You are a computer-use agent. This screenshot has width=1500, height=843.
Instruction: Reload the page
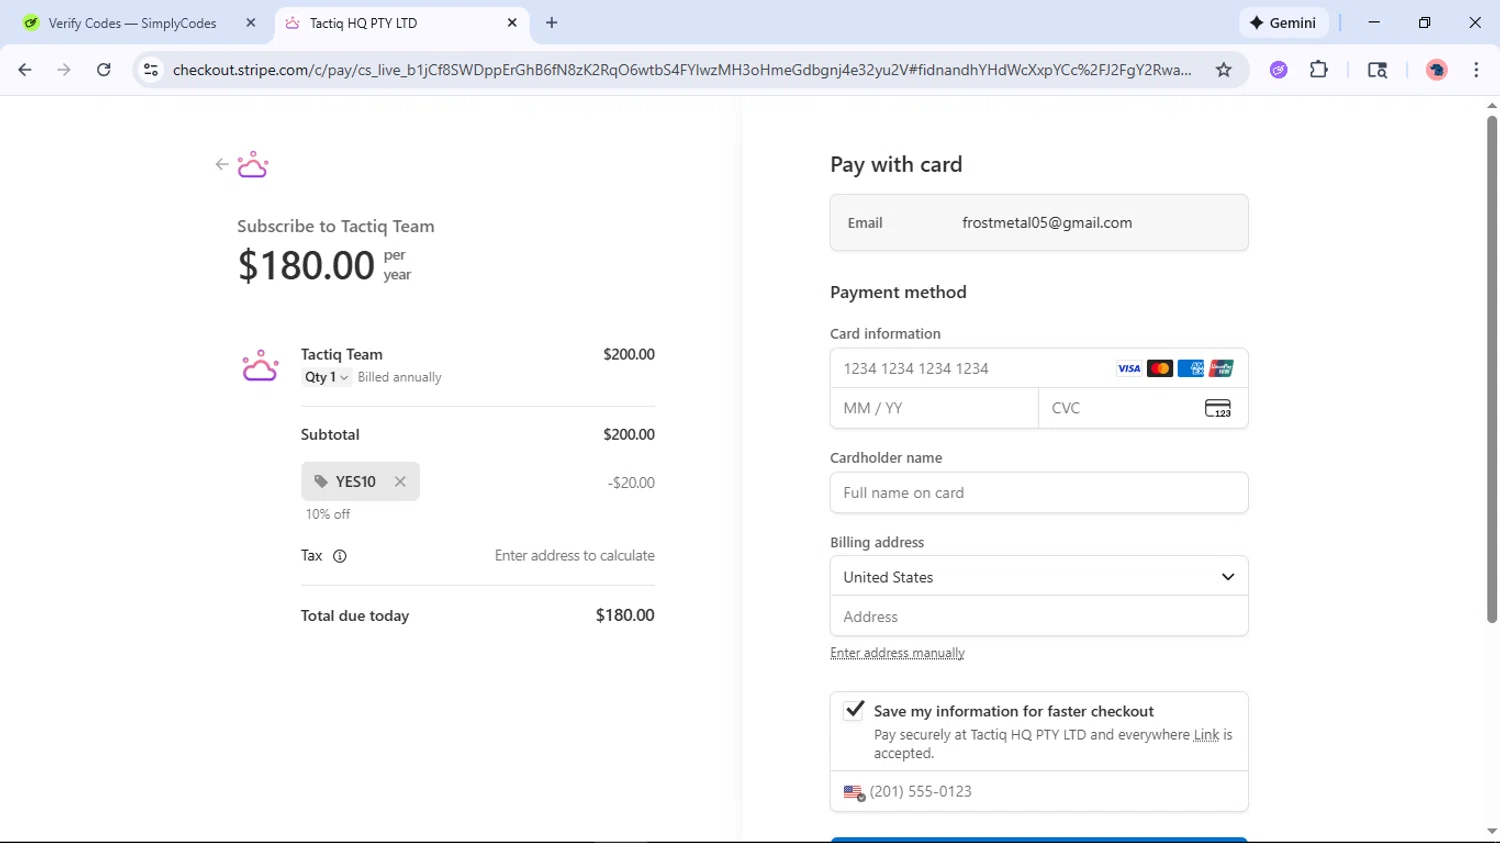[104, 70]
